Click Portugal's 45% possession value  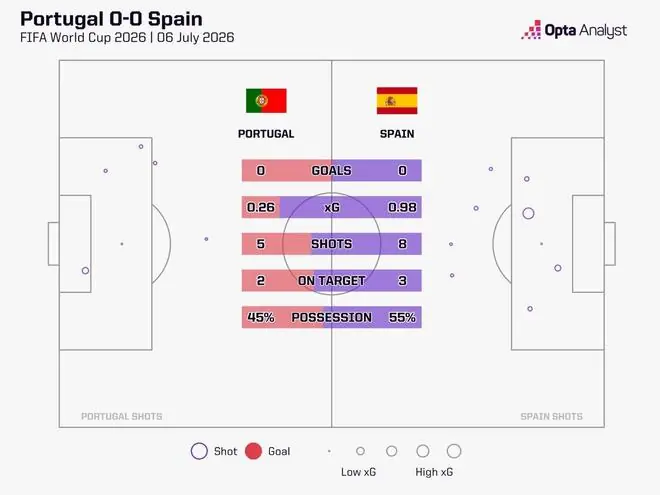(x=261, y=317)
